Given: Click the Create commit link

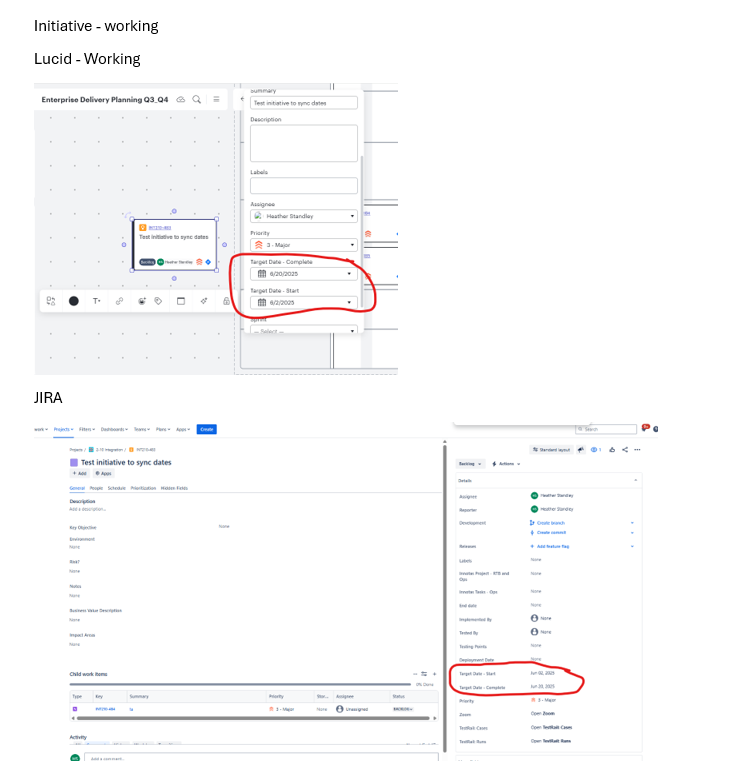Looking at the screenshot, I should click(551, 533).
